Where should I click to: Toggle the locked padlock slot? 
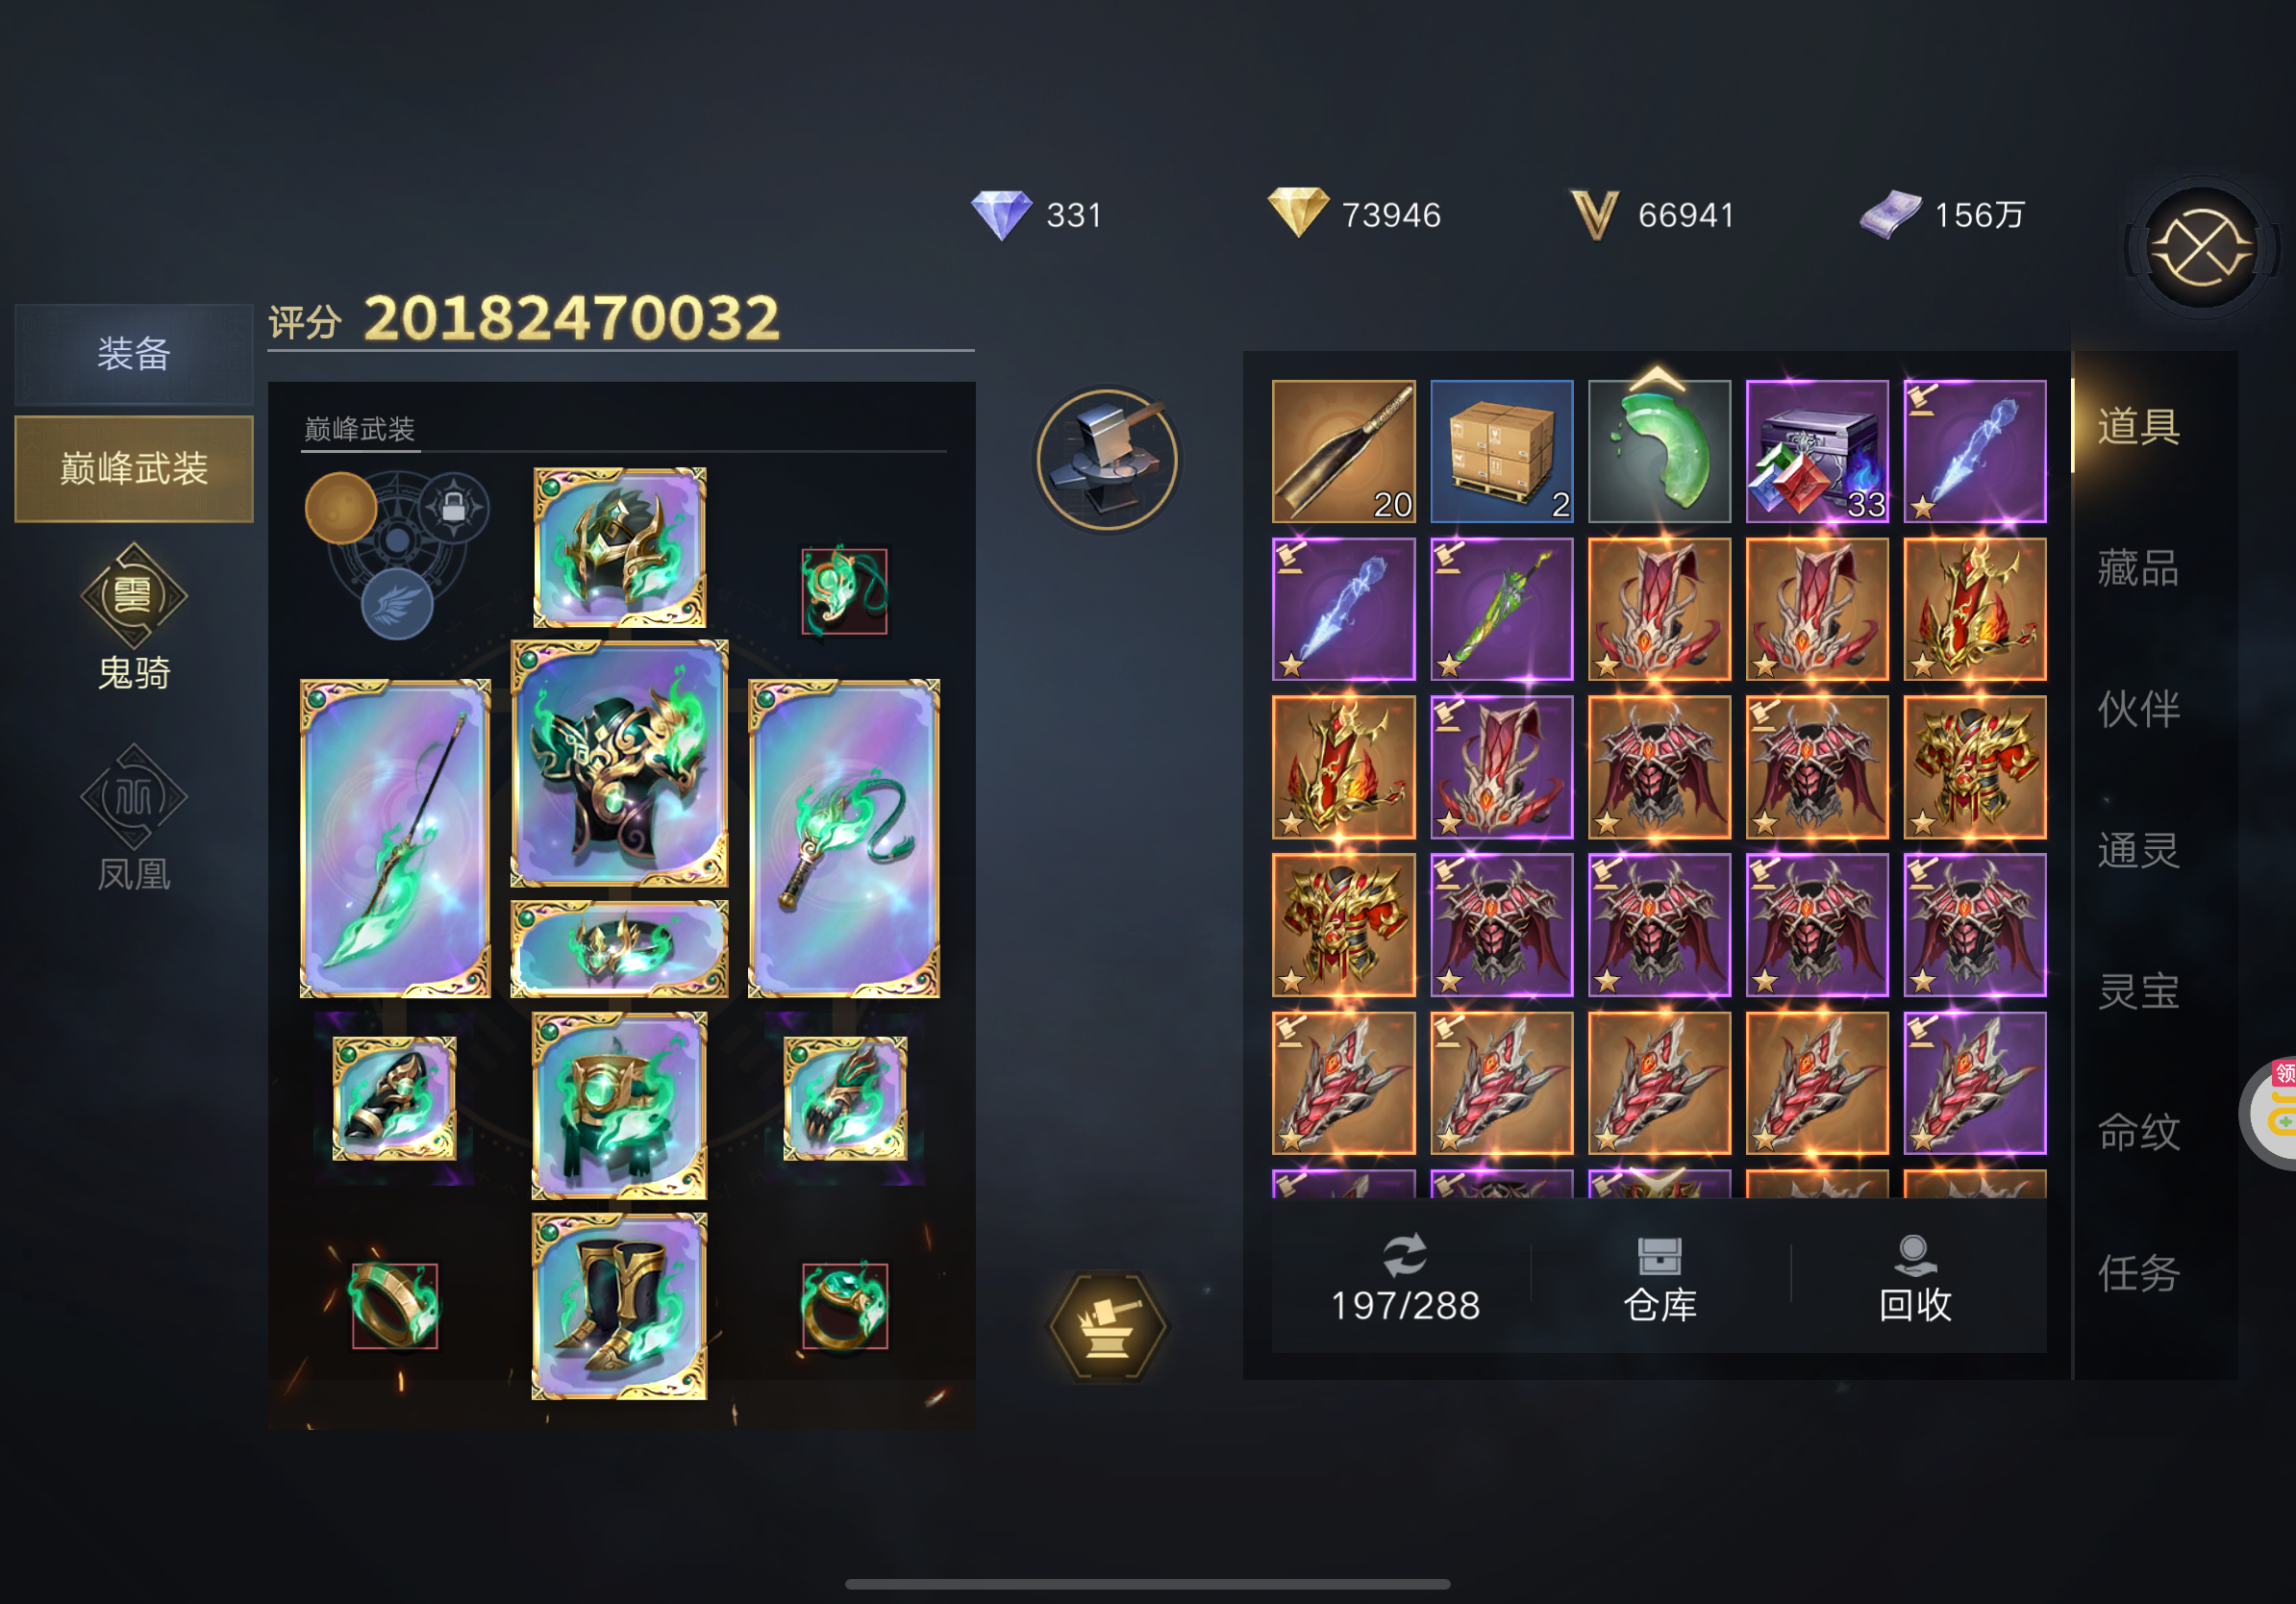click(x=453, y=508)
